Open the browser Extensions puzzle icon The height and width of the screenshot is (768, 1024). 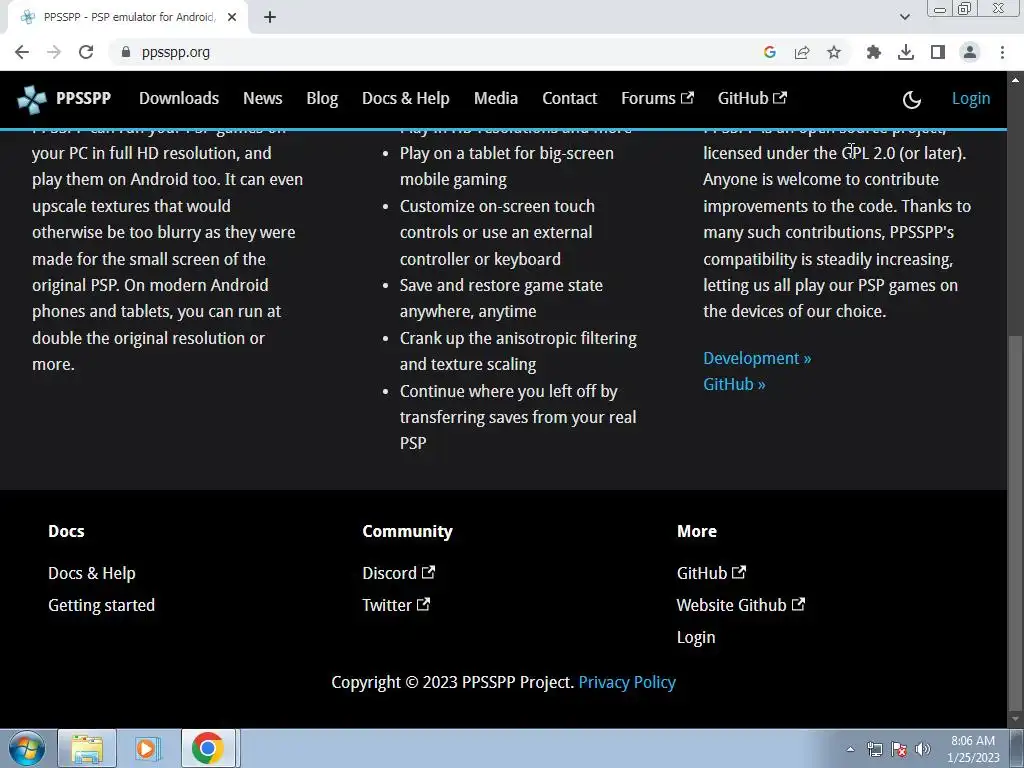pos(873,52)
